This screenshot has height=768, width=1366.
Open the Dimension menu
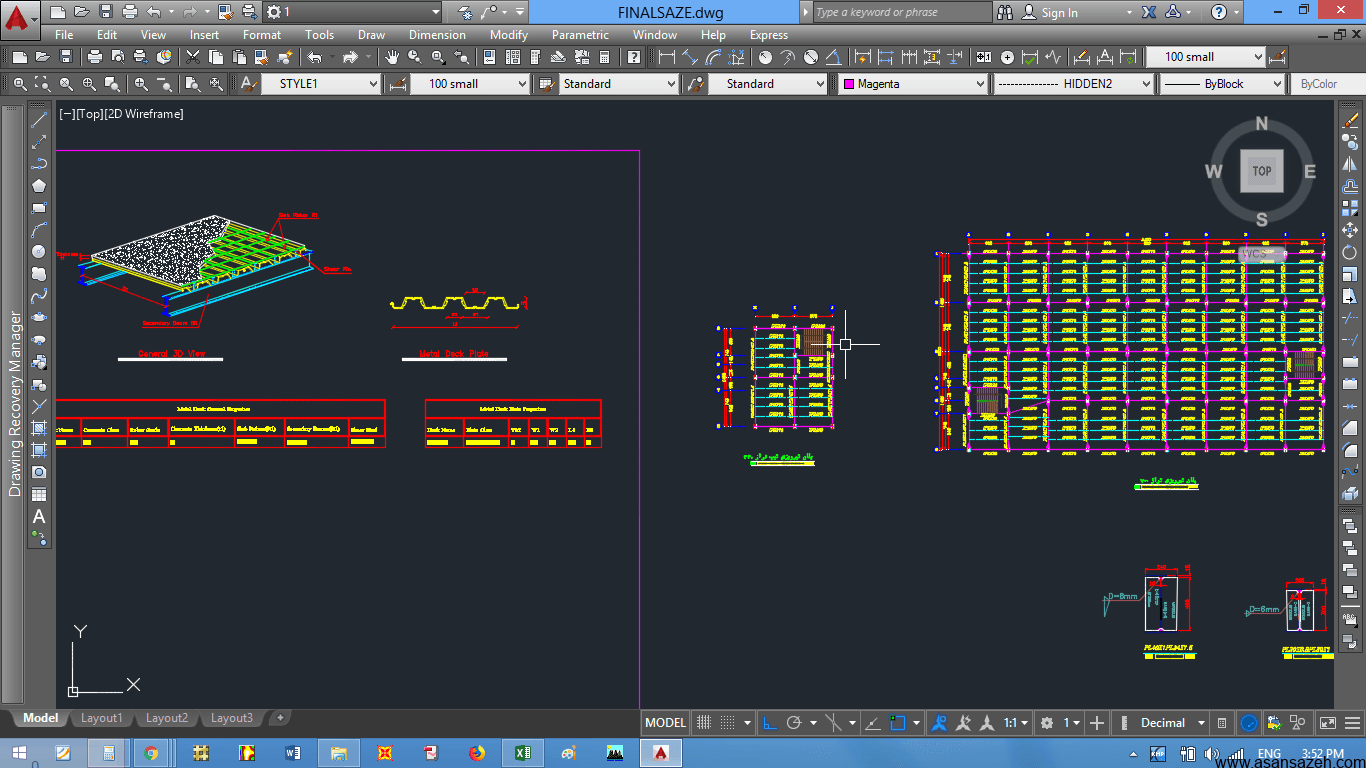[437, 35]
